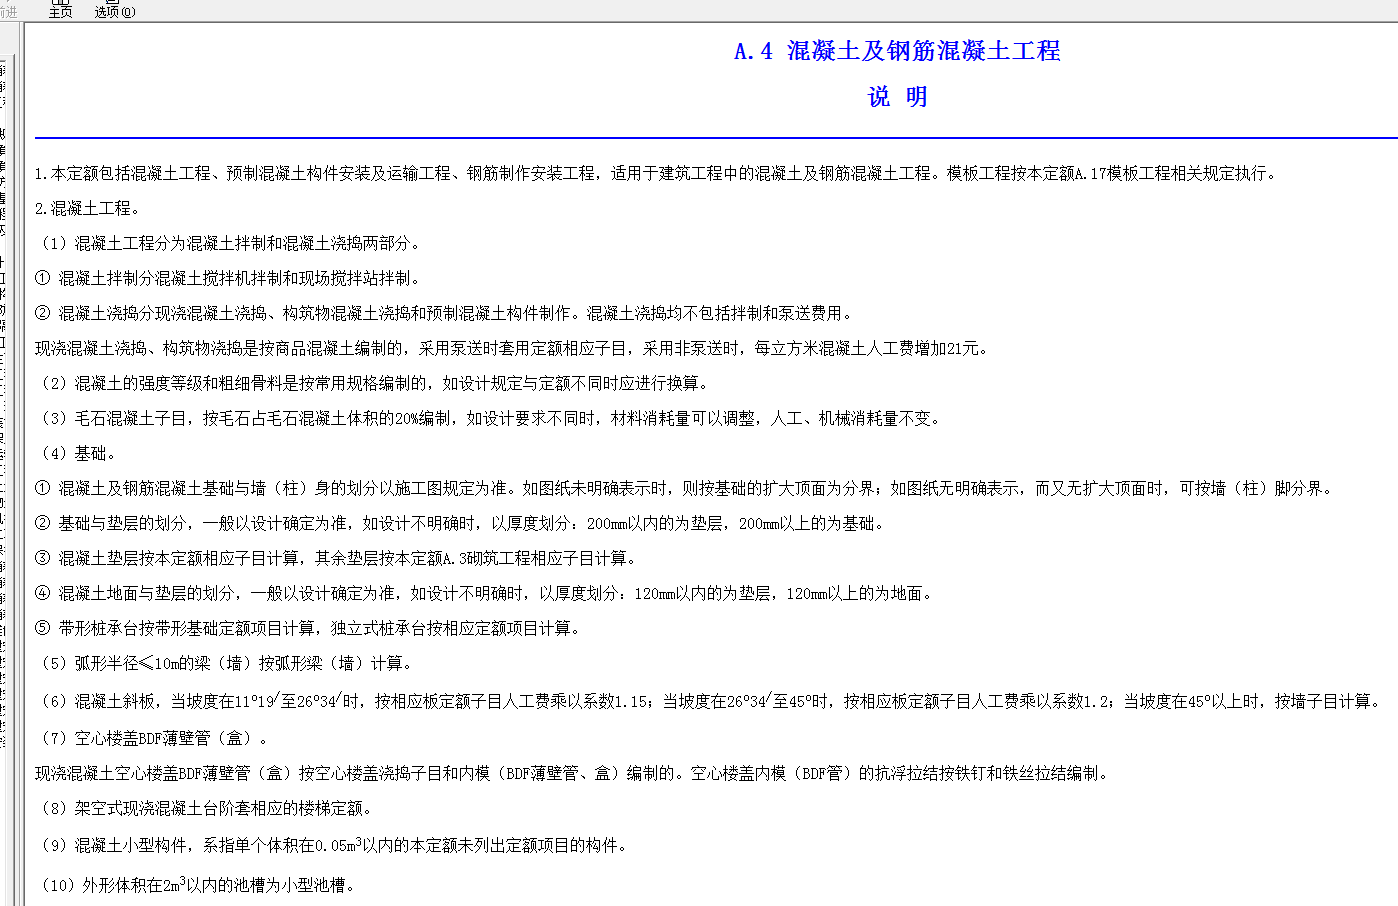The width and height of the screenshot is (1398, 906).
Task: Click line (6) about 混凝土斜板 slope coefficients
Action: pyautogui.click(x=710, y=702)
